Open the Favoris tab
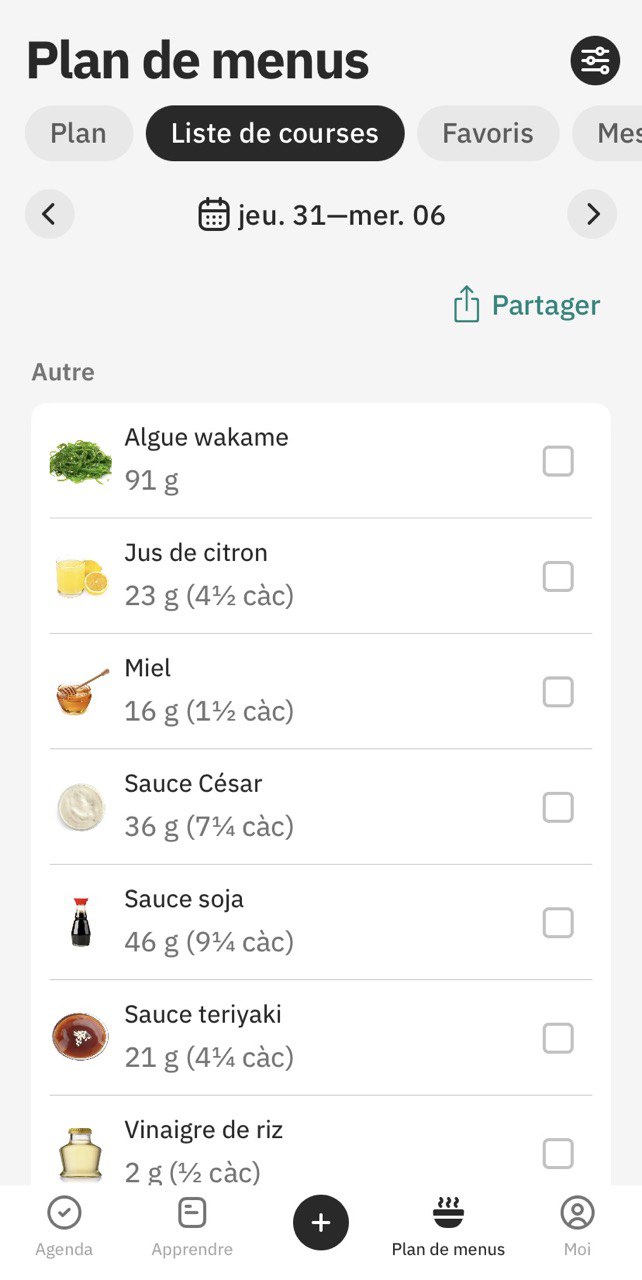 [x=488, y=132]
